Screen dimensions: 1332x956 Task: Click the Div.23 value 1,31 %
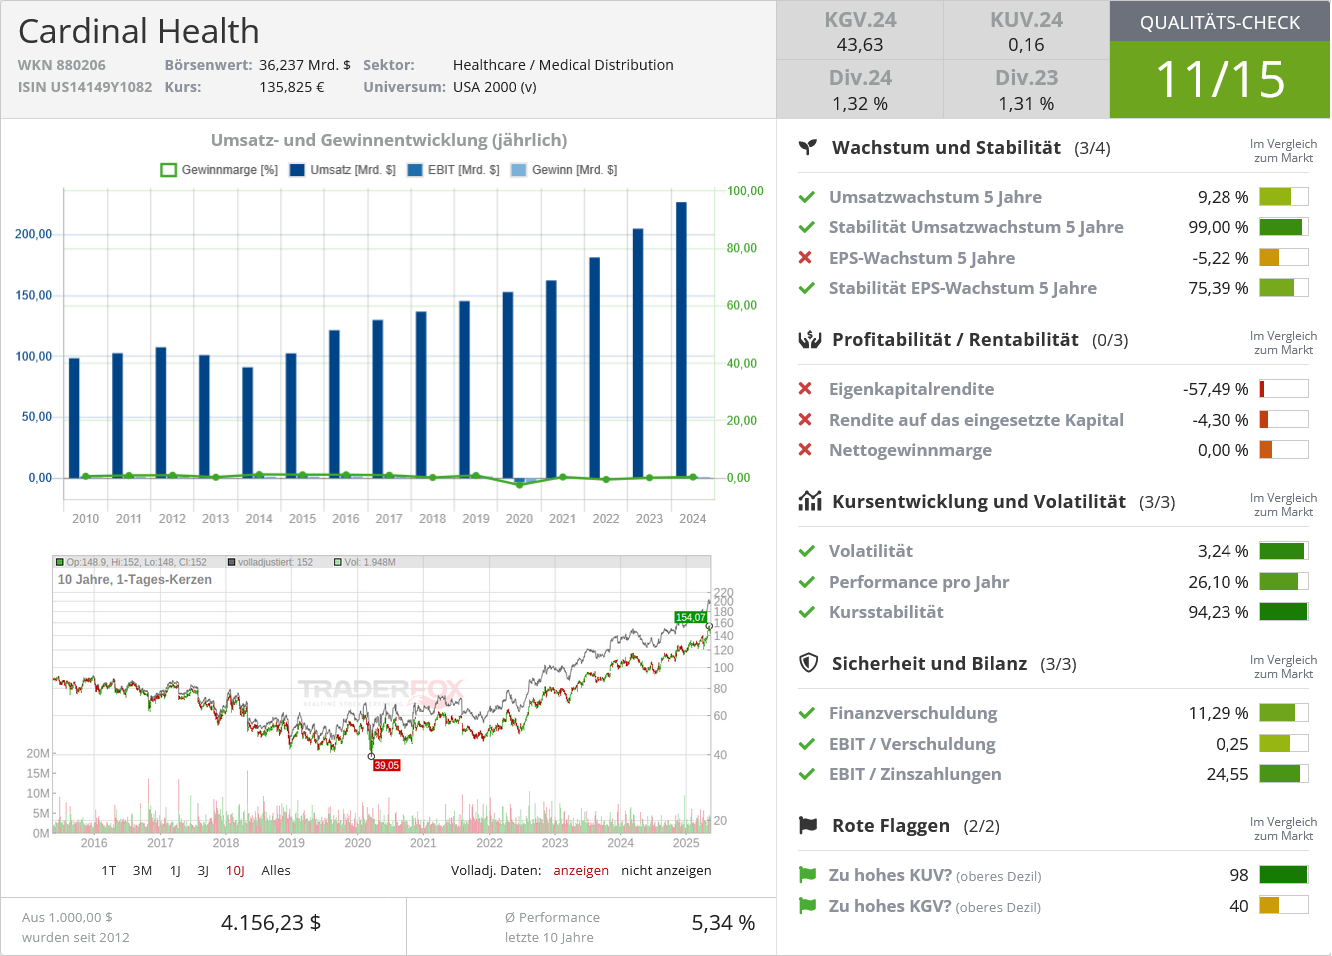tap(1026, 104)
